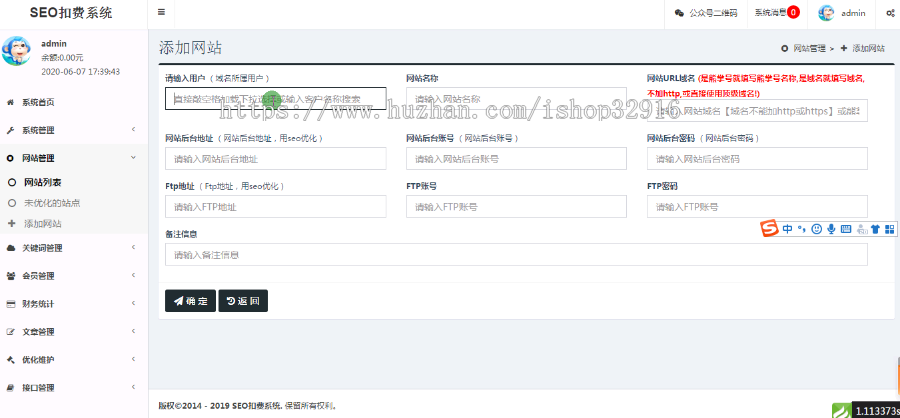The height and width of the screenshot is (418, 900).
Task: Click the Sogou input method S logo
Action: pos(769,229)
